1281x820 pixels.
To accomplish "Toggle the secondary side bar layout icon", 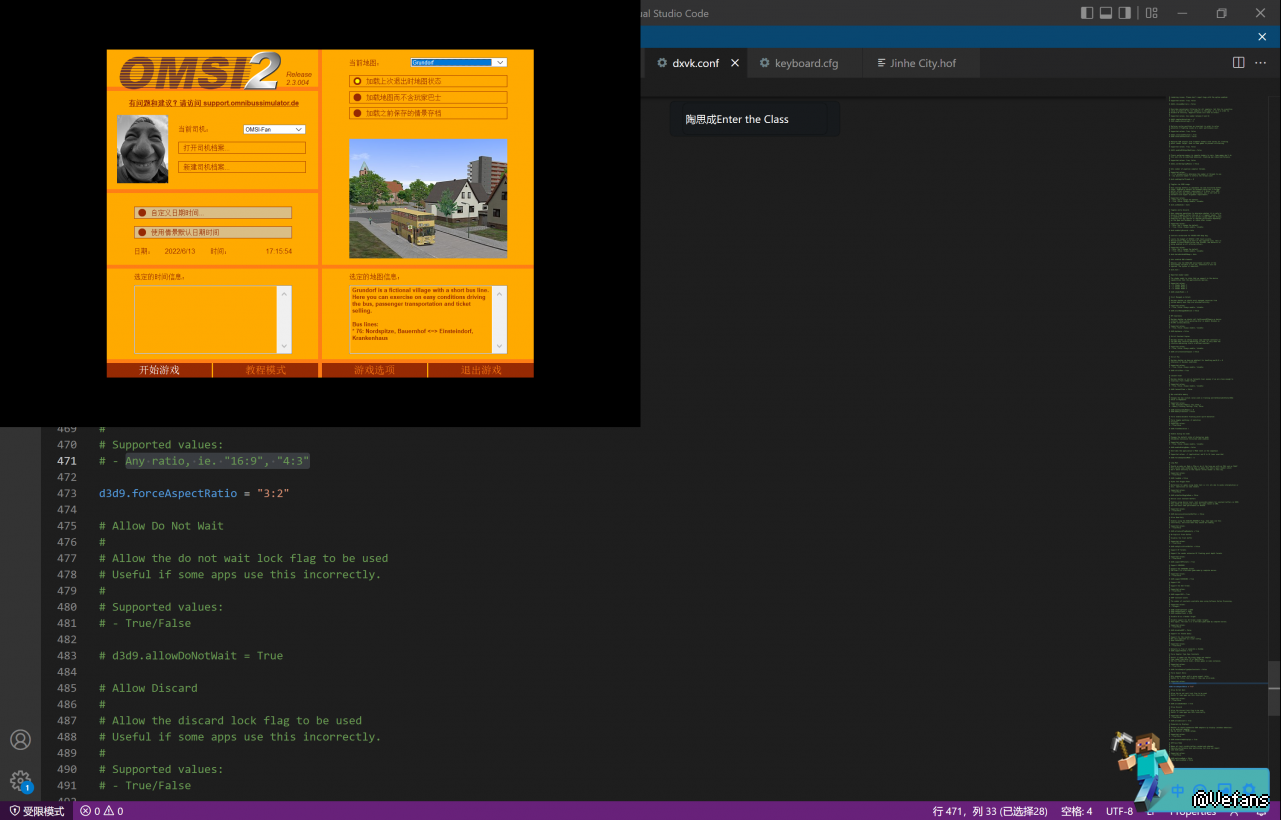I will click(1125, 13).
